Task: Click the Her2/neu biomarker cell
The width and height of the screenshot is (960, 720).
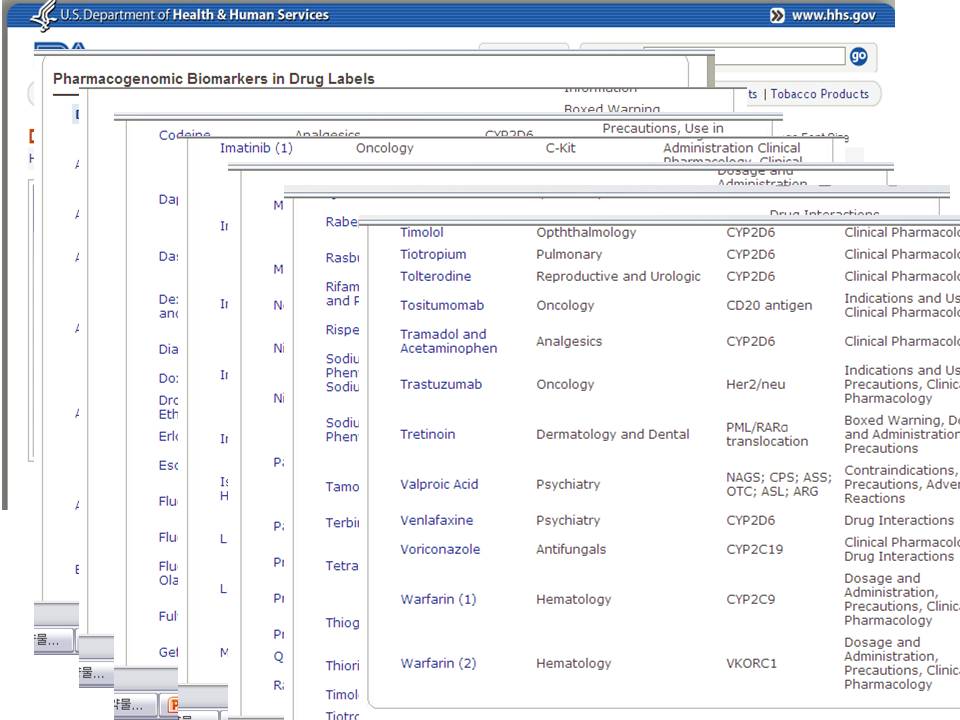Action: 756,384
